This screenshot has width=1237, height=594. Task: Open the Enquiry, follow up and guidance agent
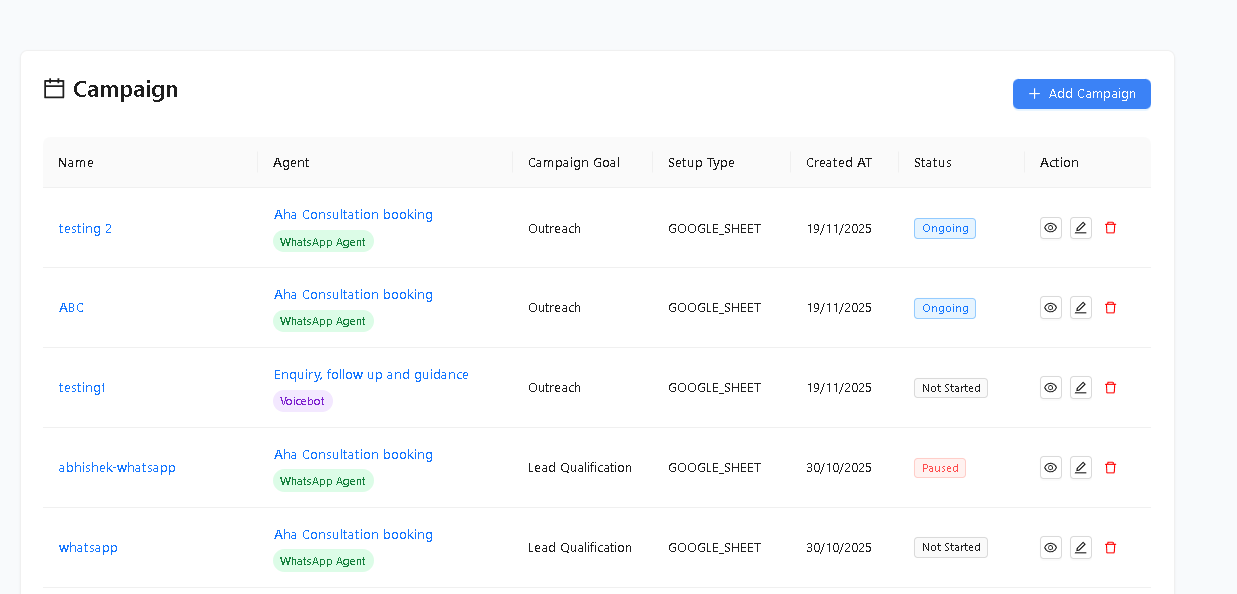tap(371, 375)
